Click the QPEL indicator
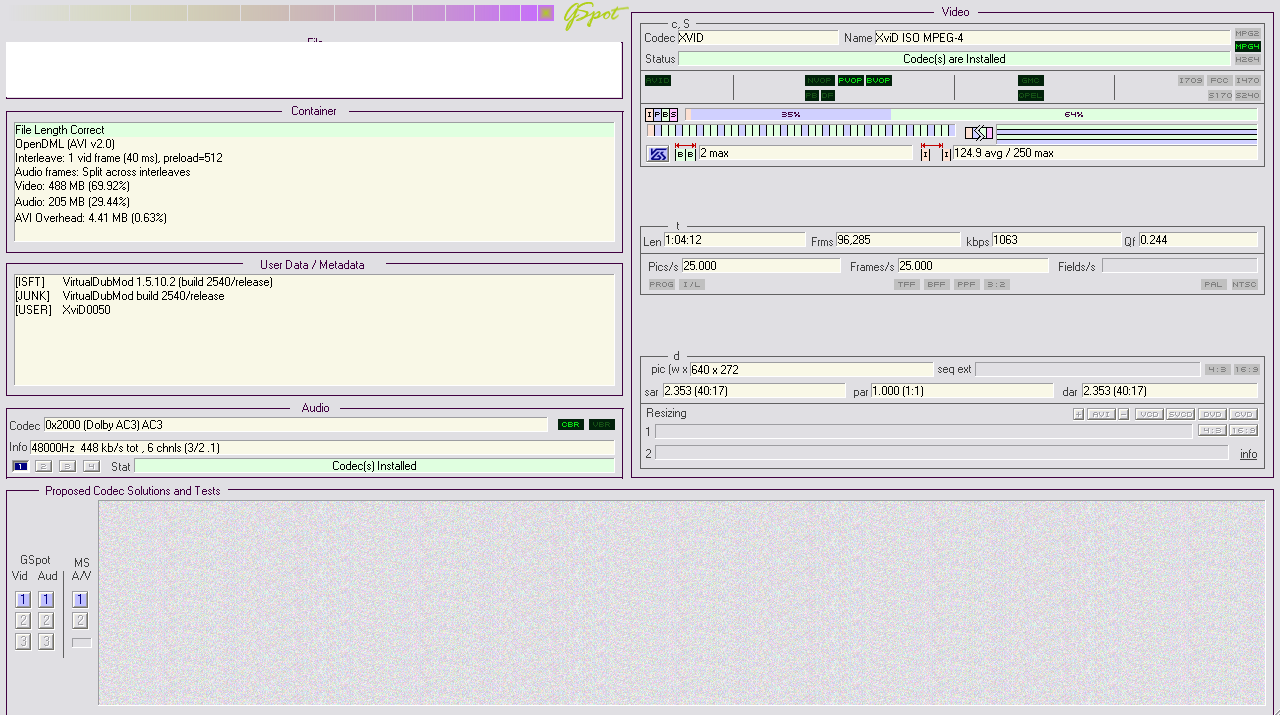 1031,95
